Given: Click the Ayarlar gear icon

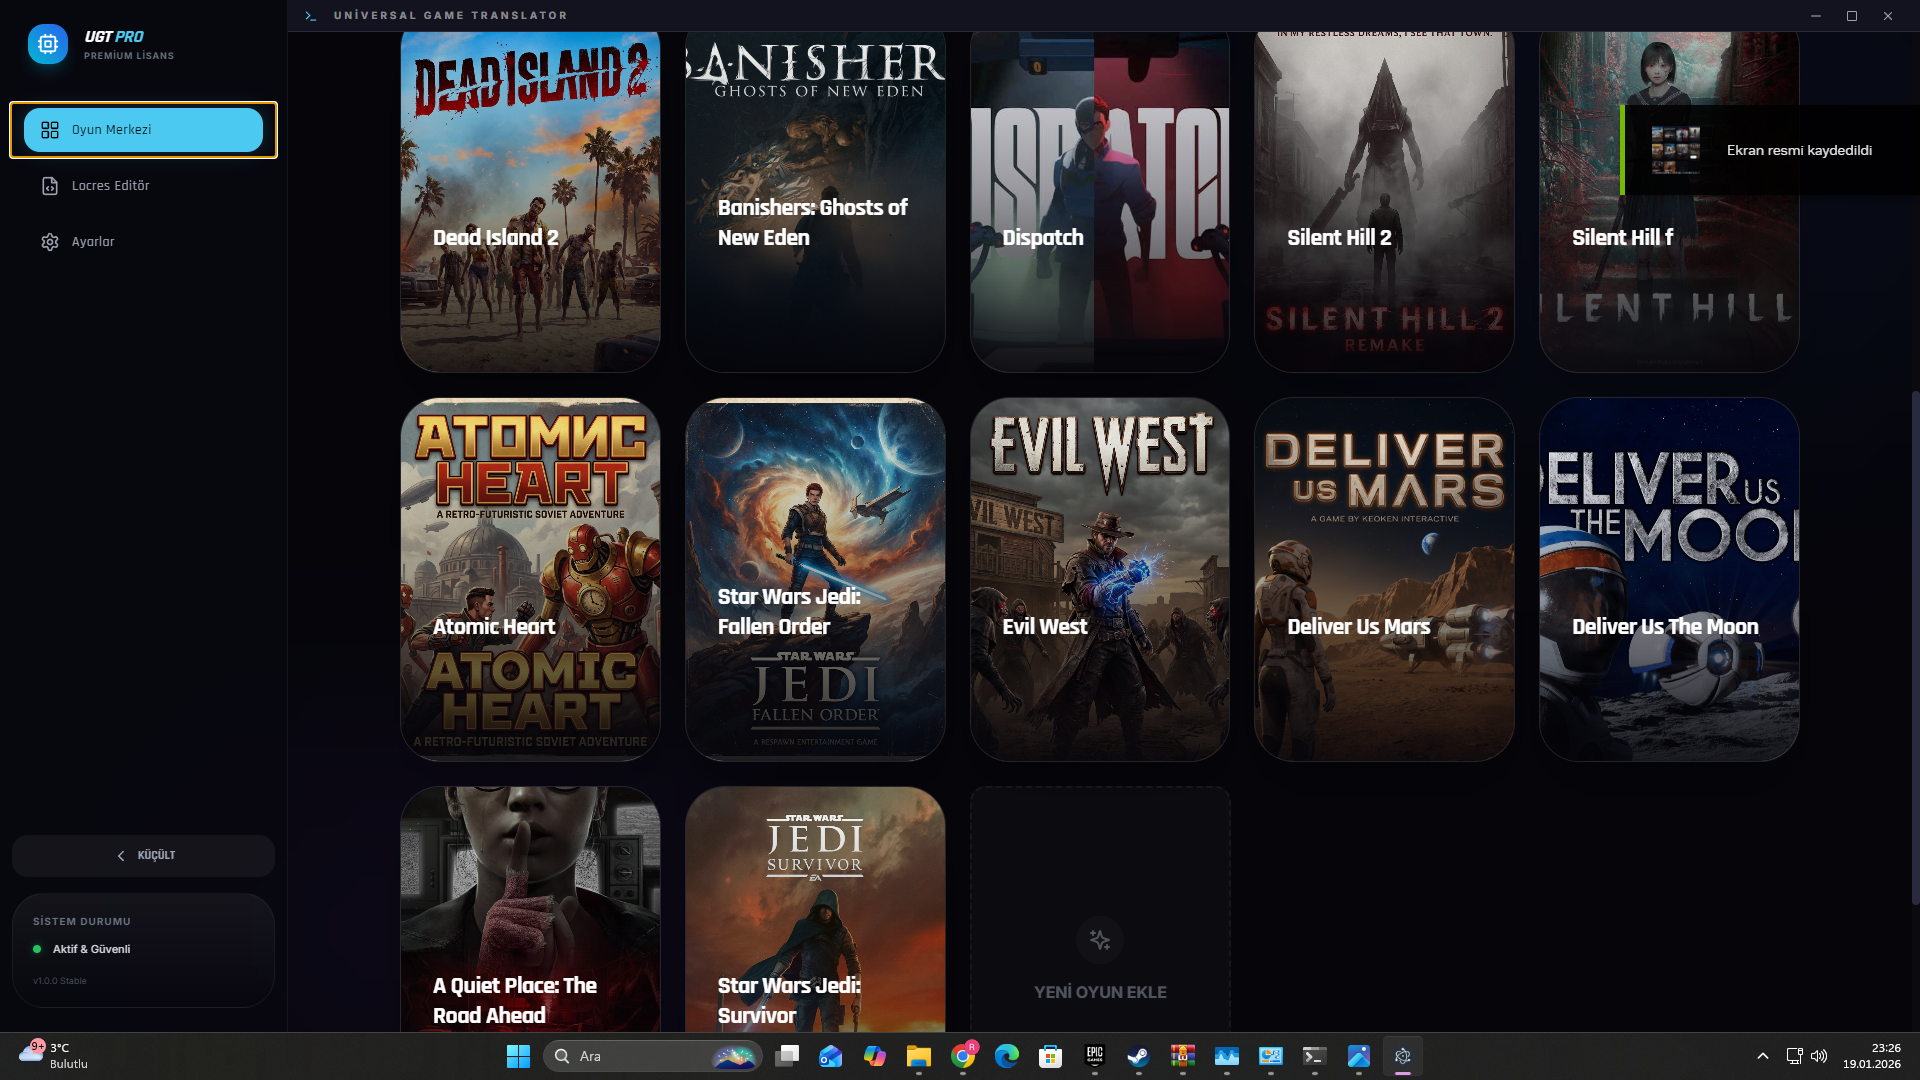Looking at the screenshot, I should [x=50, y=242].
